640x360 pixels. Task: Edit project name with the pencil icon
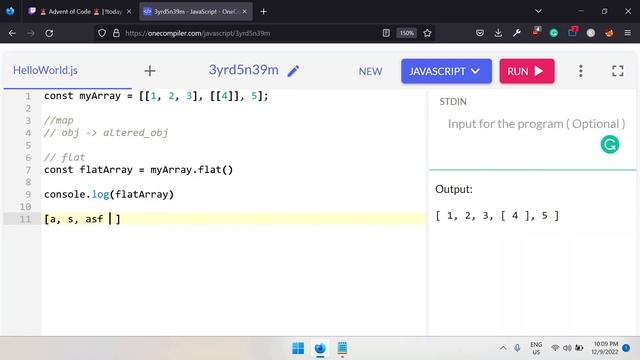(x=293, y=71)
